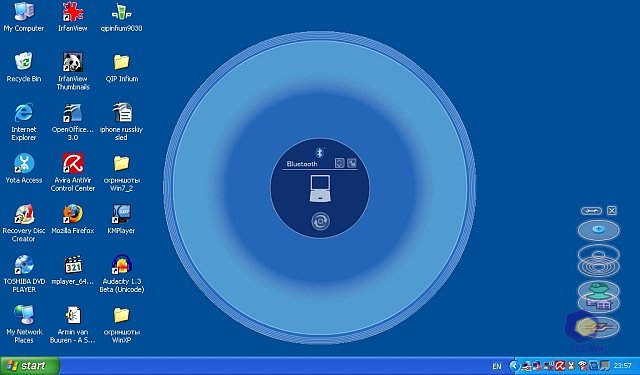Launch Mozilla Firefox from desktop
The height and width of the screenshot is (375, 640).
coord(73,220)
